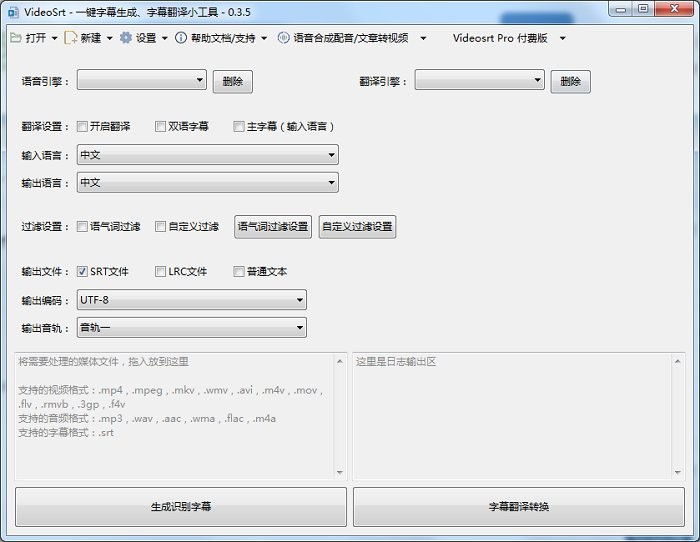Open the 帮助文档/支持 menu
The image size is (700, 542).
click(x=228, y=38)
